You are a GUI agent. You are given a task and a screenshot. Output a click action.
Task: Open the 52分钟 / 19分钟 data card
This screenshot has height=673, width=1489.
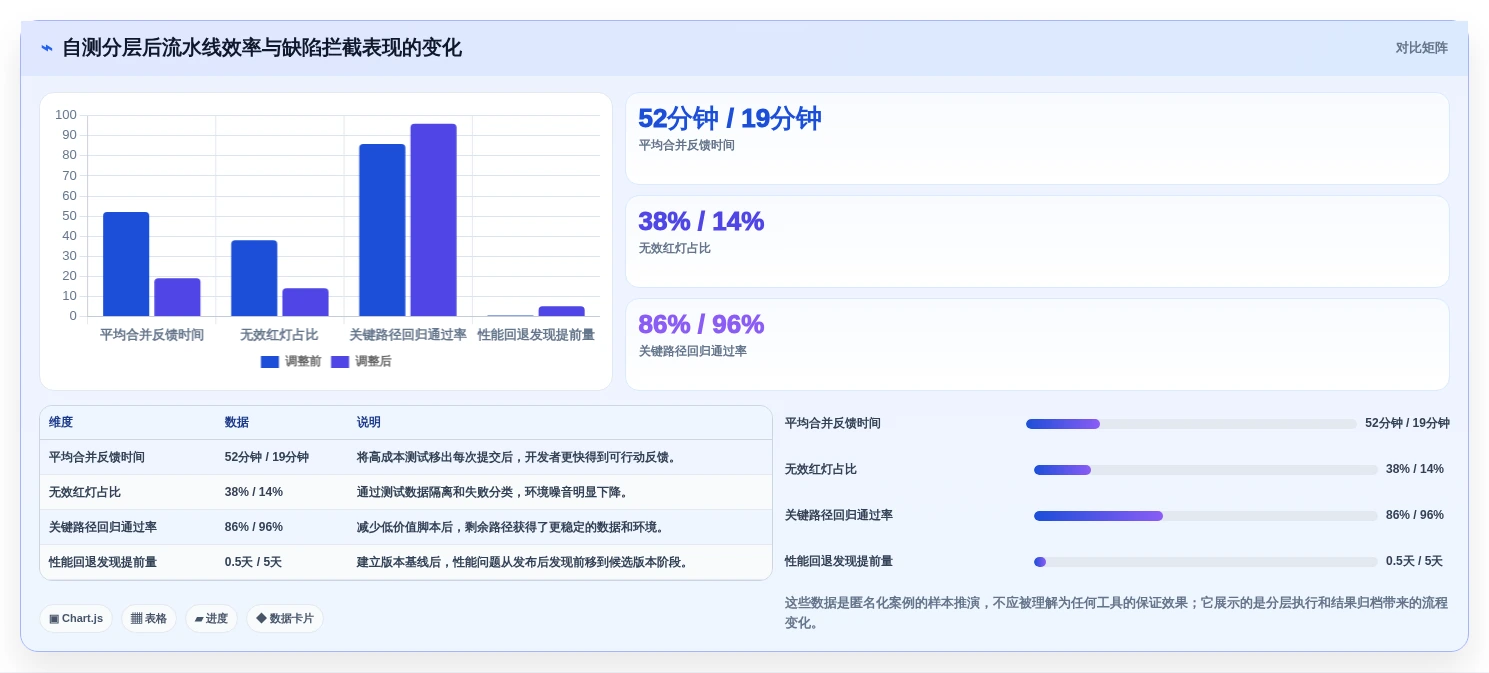1037,139
